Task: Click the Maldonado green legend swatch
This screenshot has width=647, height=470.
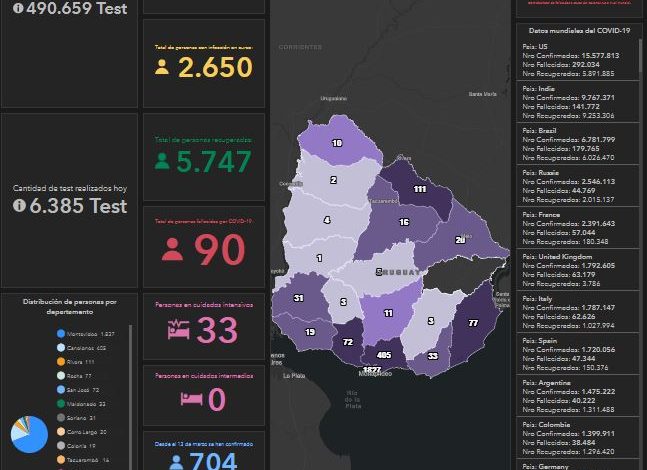Action: pos(62,403)
